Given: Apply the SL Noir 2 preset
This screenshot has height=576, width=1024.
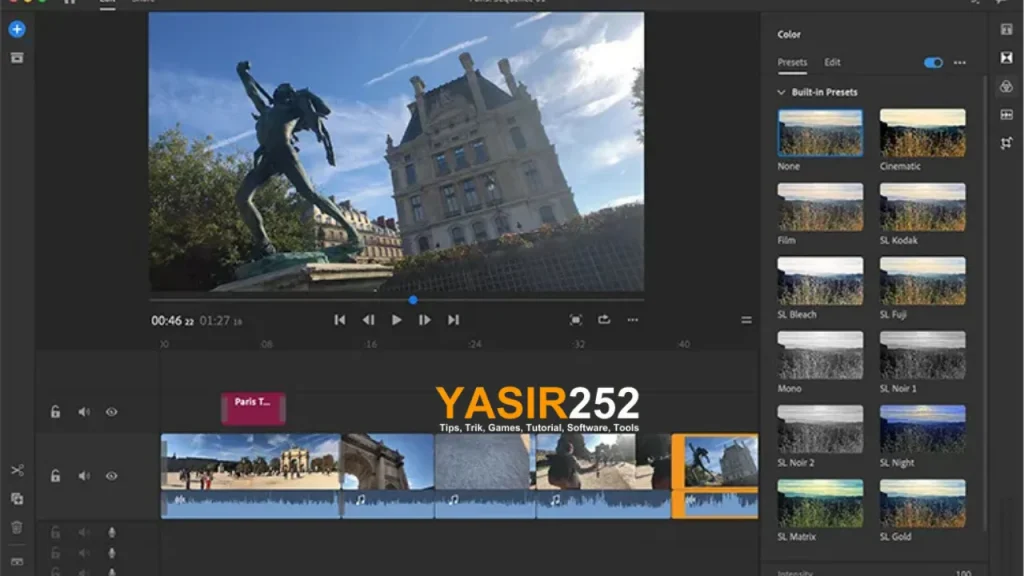Looking at the screenshot, I should tap(820, 429).
